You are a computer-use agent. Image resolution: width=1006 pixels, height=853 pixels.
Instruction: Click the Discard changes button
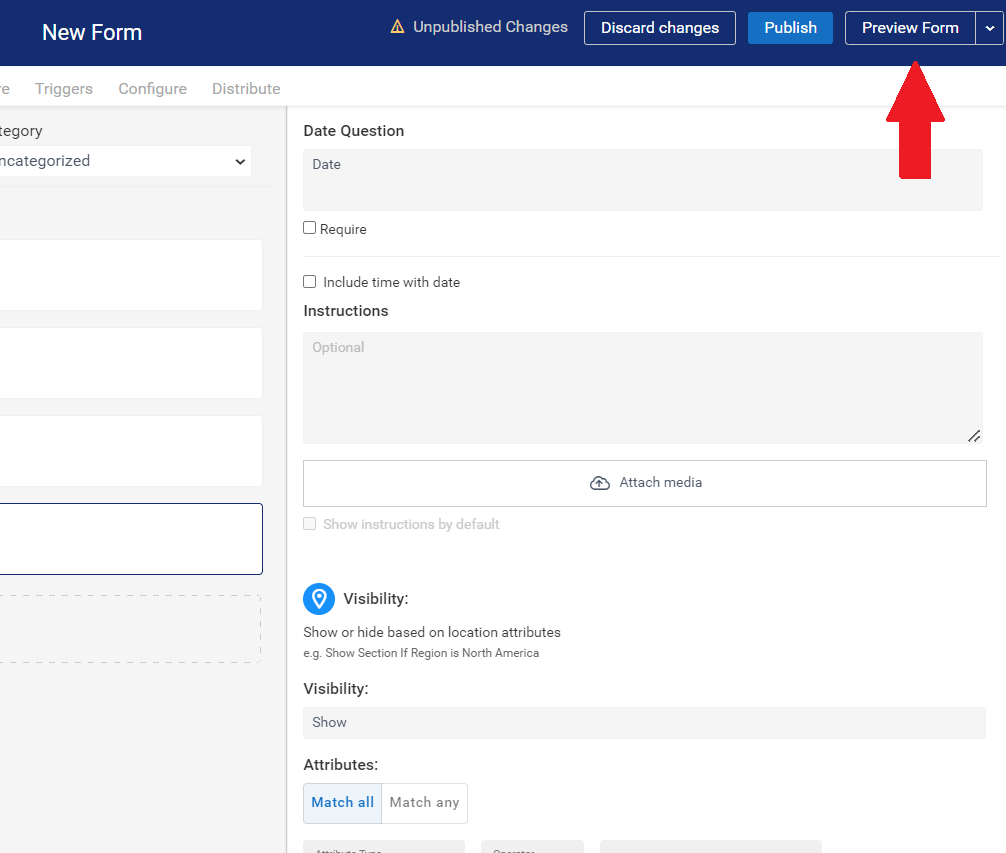(660, 28)
